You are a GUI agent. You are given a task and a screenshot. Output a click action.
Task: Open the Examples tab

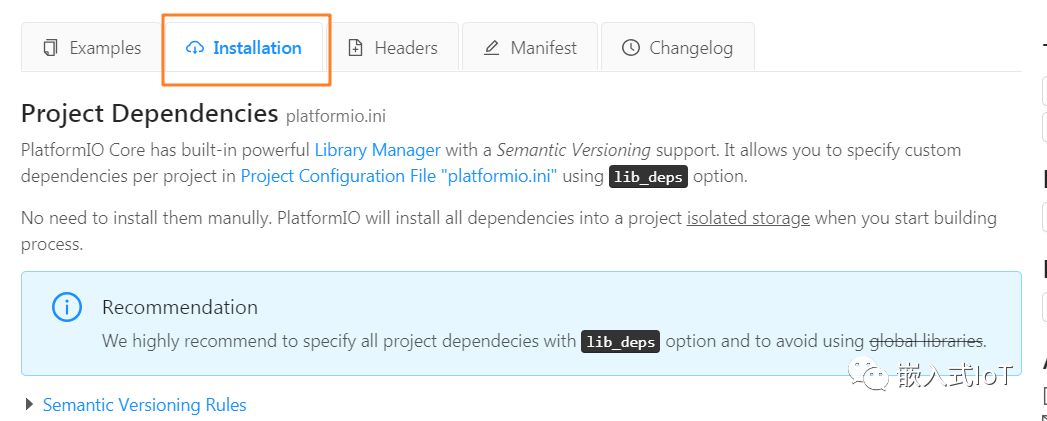tap(105, 48)
